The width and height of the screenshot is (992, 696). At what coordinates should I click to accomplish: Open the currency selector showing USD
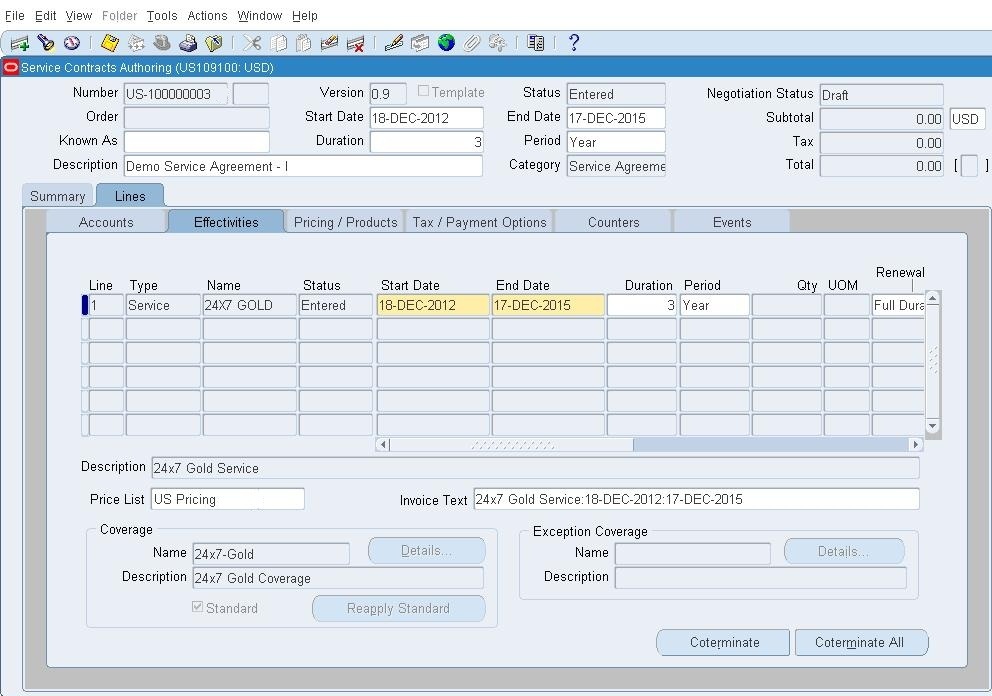[966, 118]
